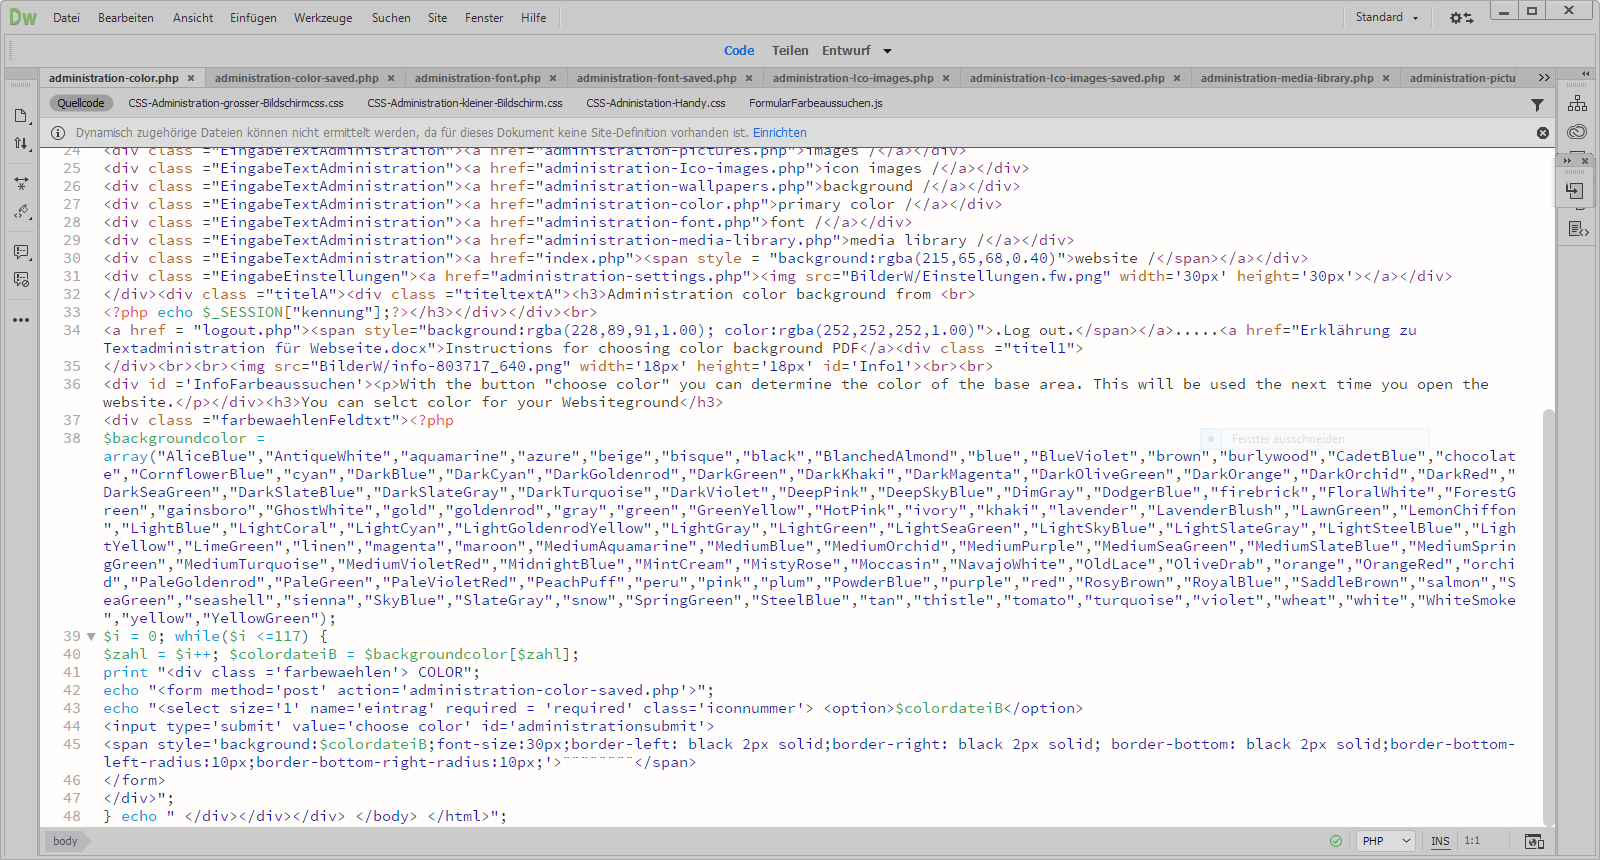Click the Einrichten link in the info bar
Viewport: 1600px width, 860px height.
pyautogui.click(x=779, y=133)
